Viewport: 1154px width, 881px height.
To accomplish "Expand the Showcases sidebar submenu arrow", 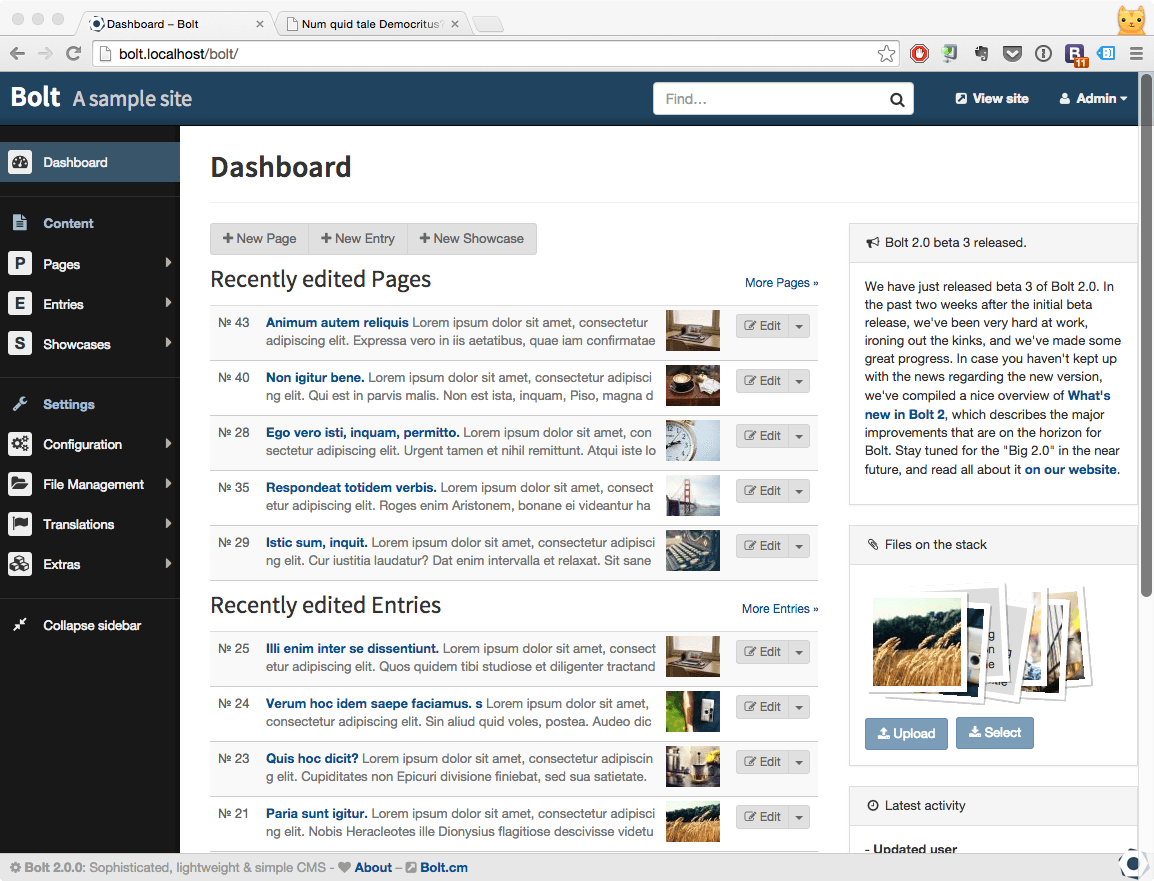I will (x=168, y=342).
